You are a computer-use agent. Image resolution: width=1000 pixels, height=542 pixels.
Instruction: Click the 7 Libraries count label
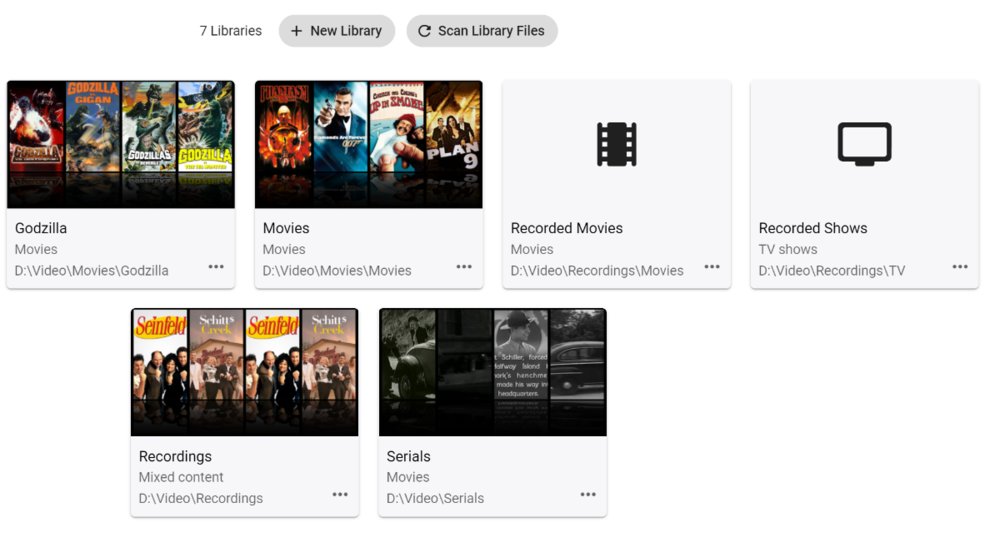click(231, 31)
